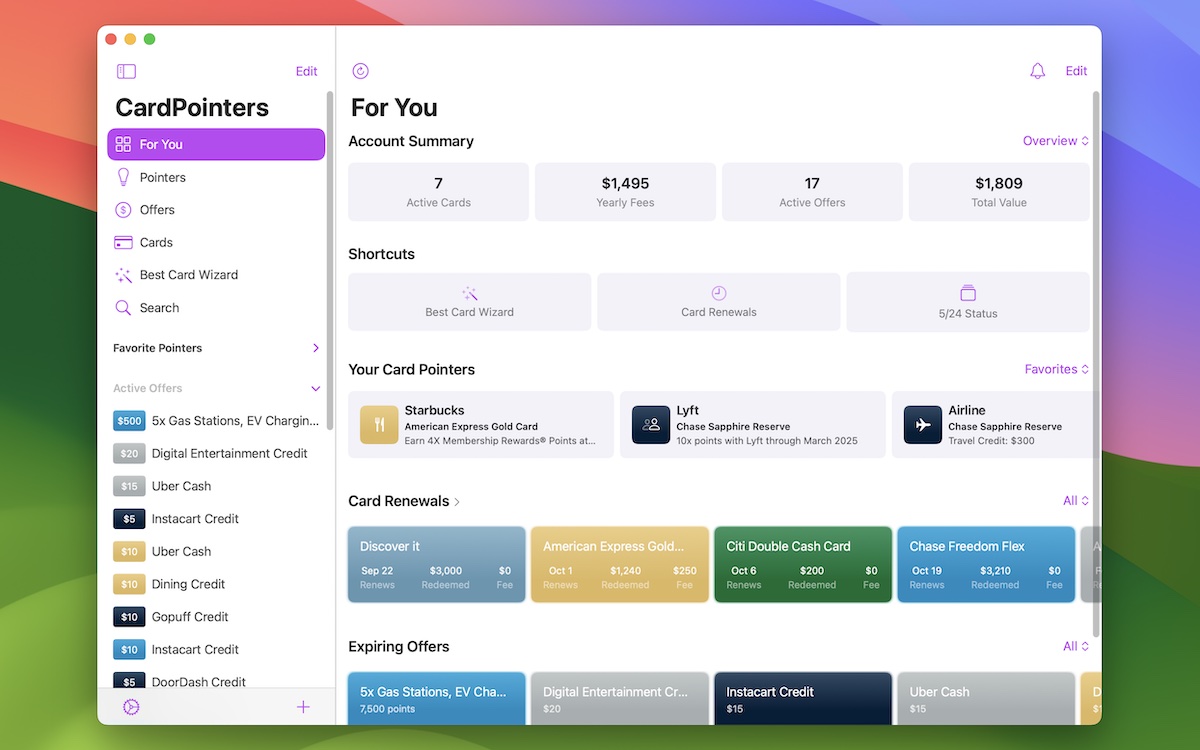Open settings gear at sidebar bottom
The image size is (1200, 750).
[x=131, y=707]
